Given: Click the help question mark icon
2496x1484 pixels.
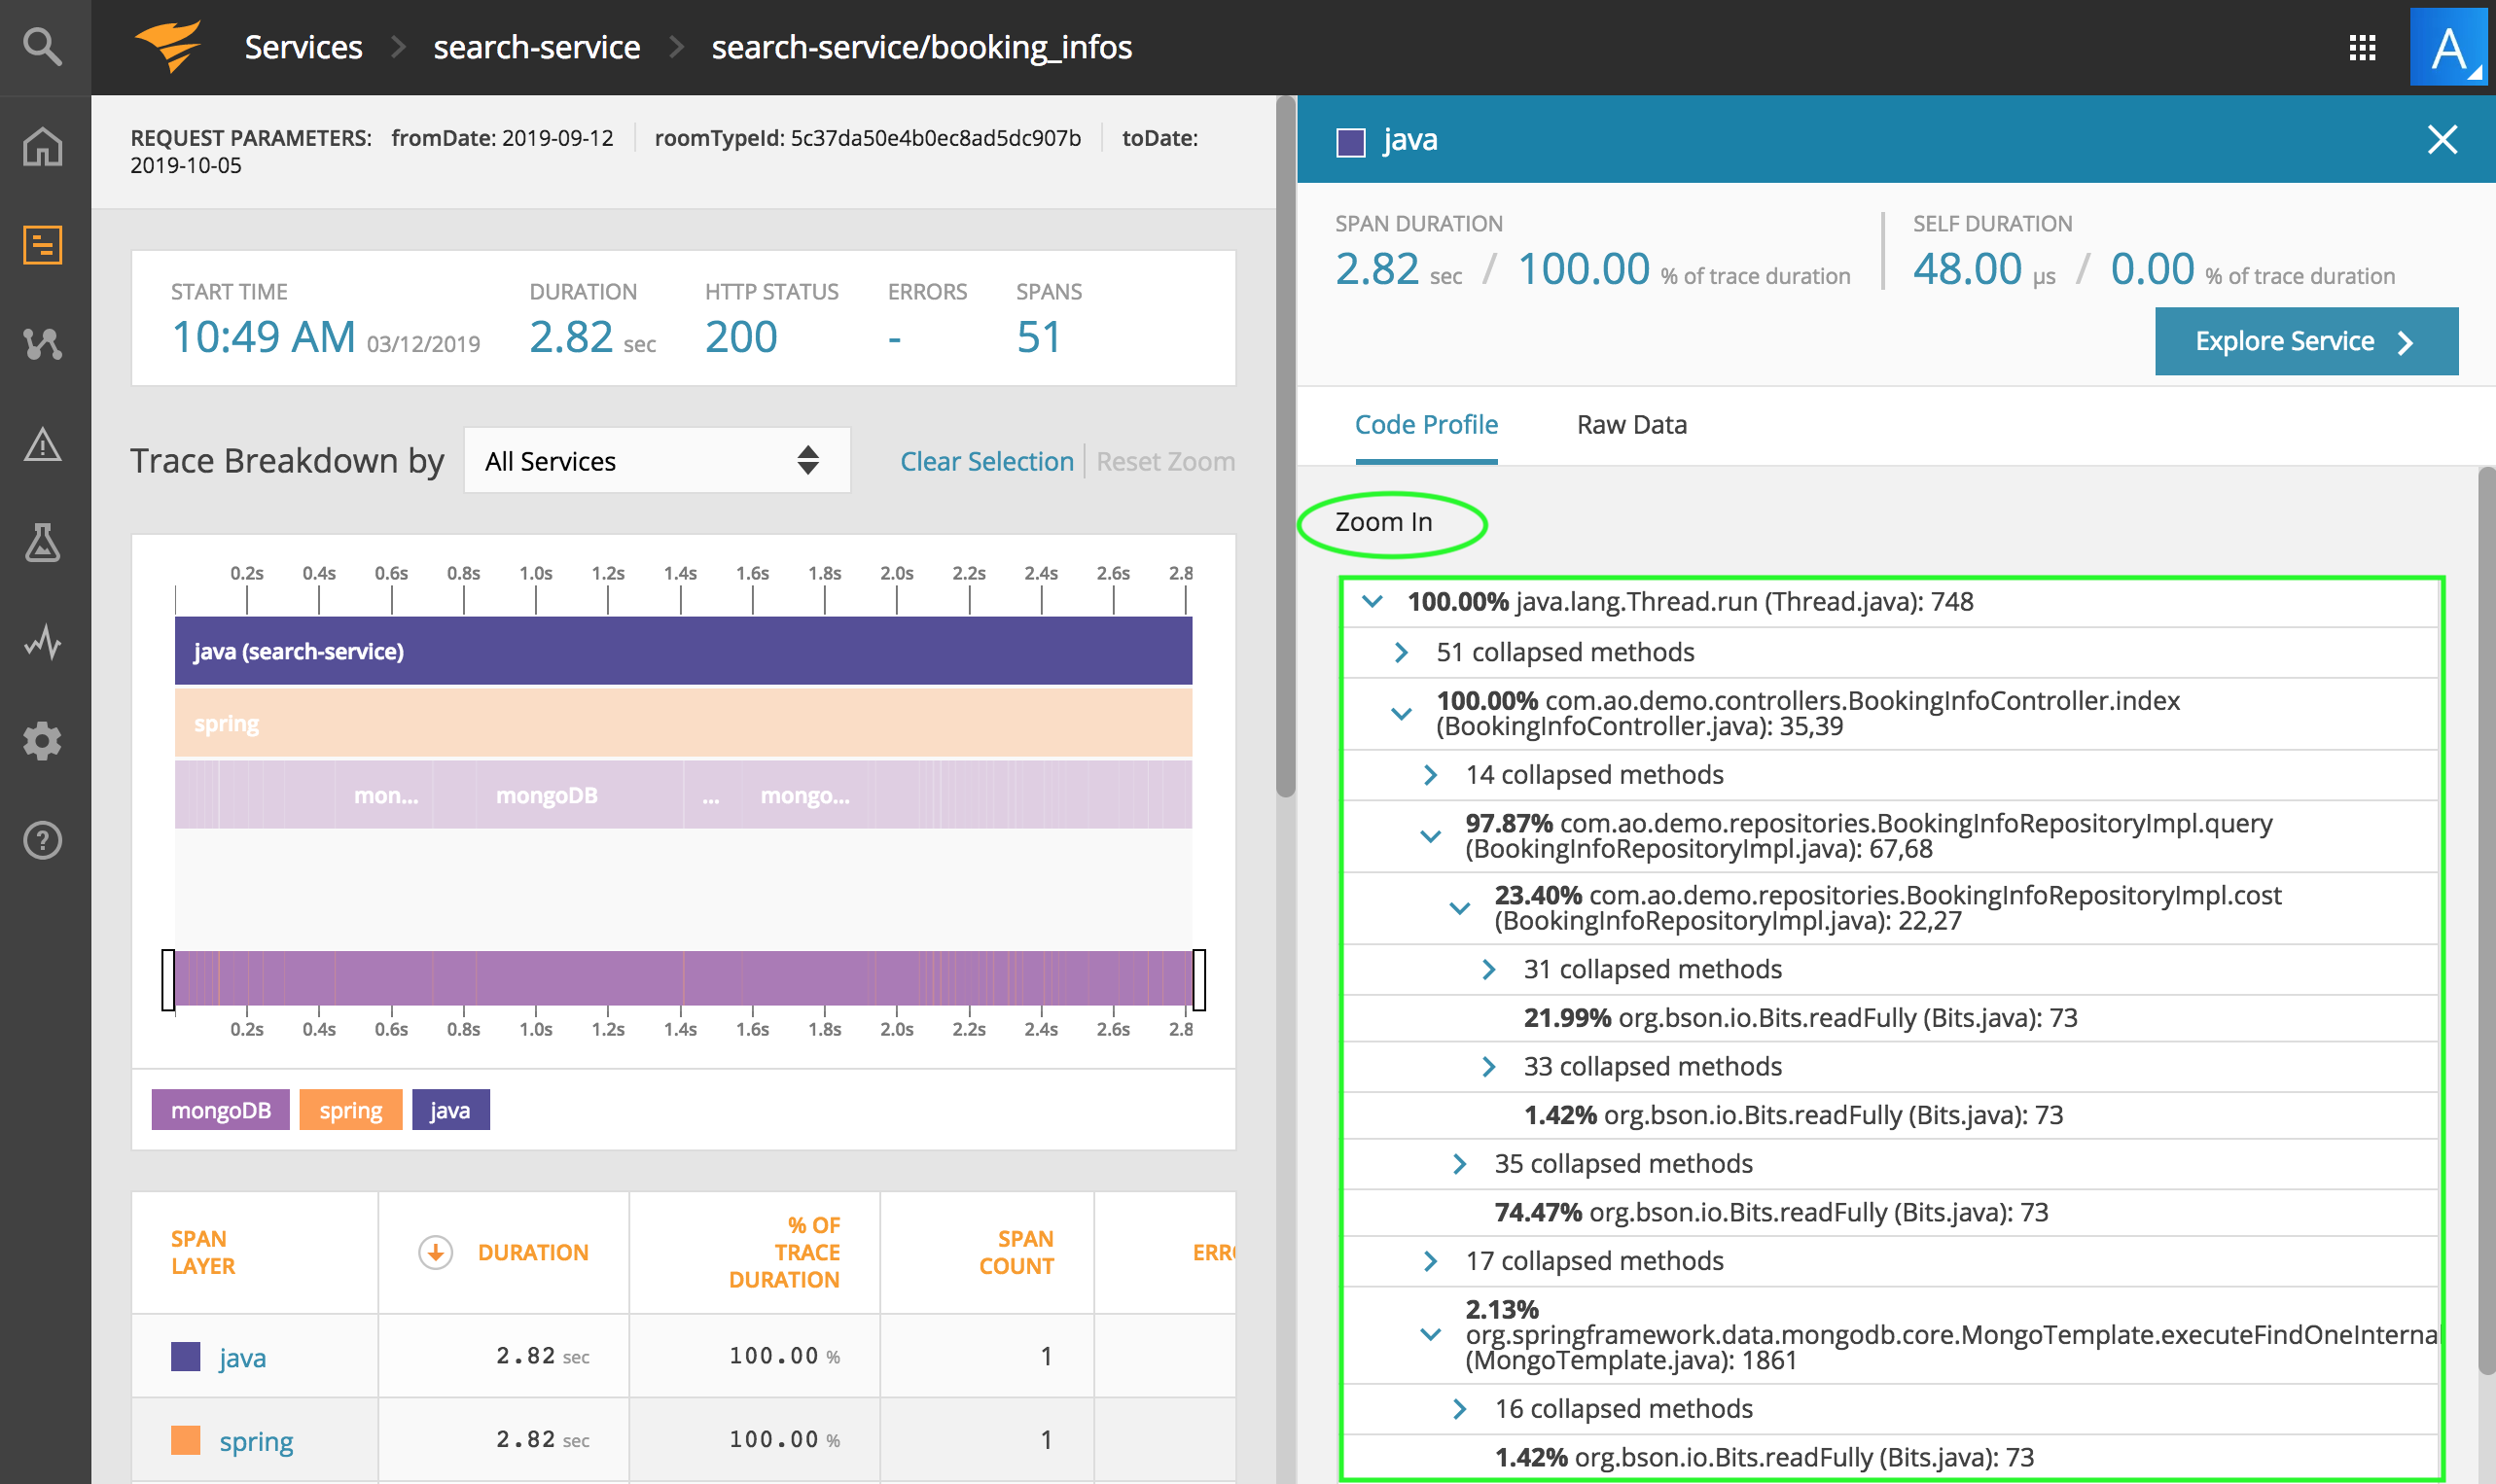Looking at the screenshot, I should [x=42, y=840].
